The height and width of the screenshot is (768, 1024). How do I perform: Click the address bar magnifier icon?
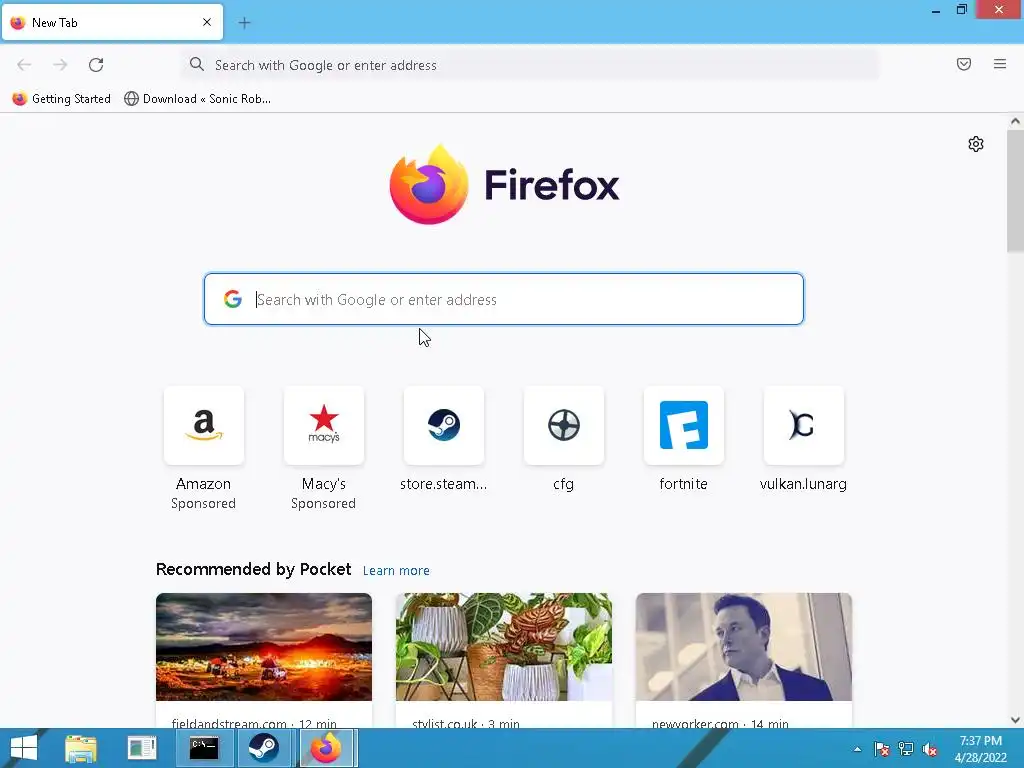[x=197, y=64]
